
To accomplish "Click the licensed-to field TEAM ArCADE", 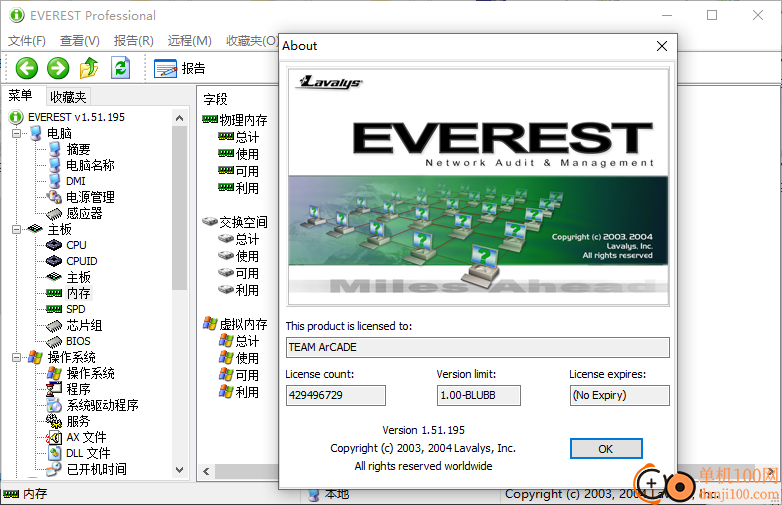I will click(x=478, y=347).
